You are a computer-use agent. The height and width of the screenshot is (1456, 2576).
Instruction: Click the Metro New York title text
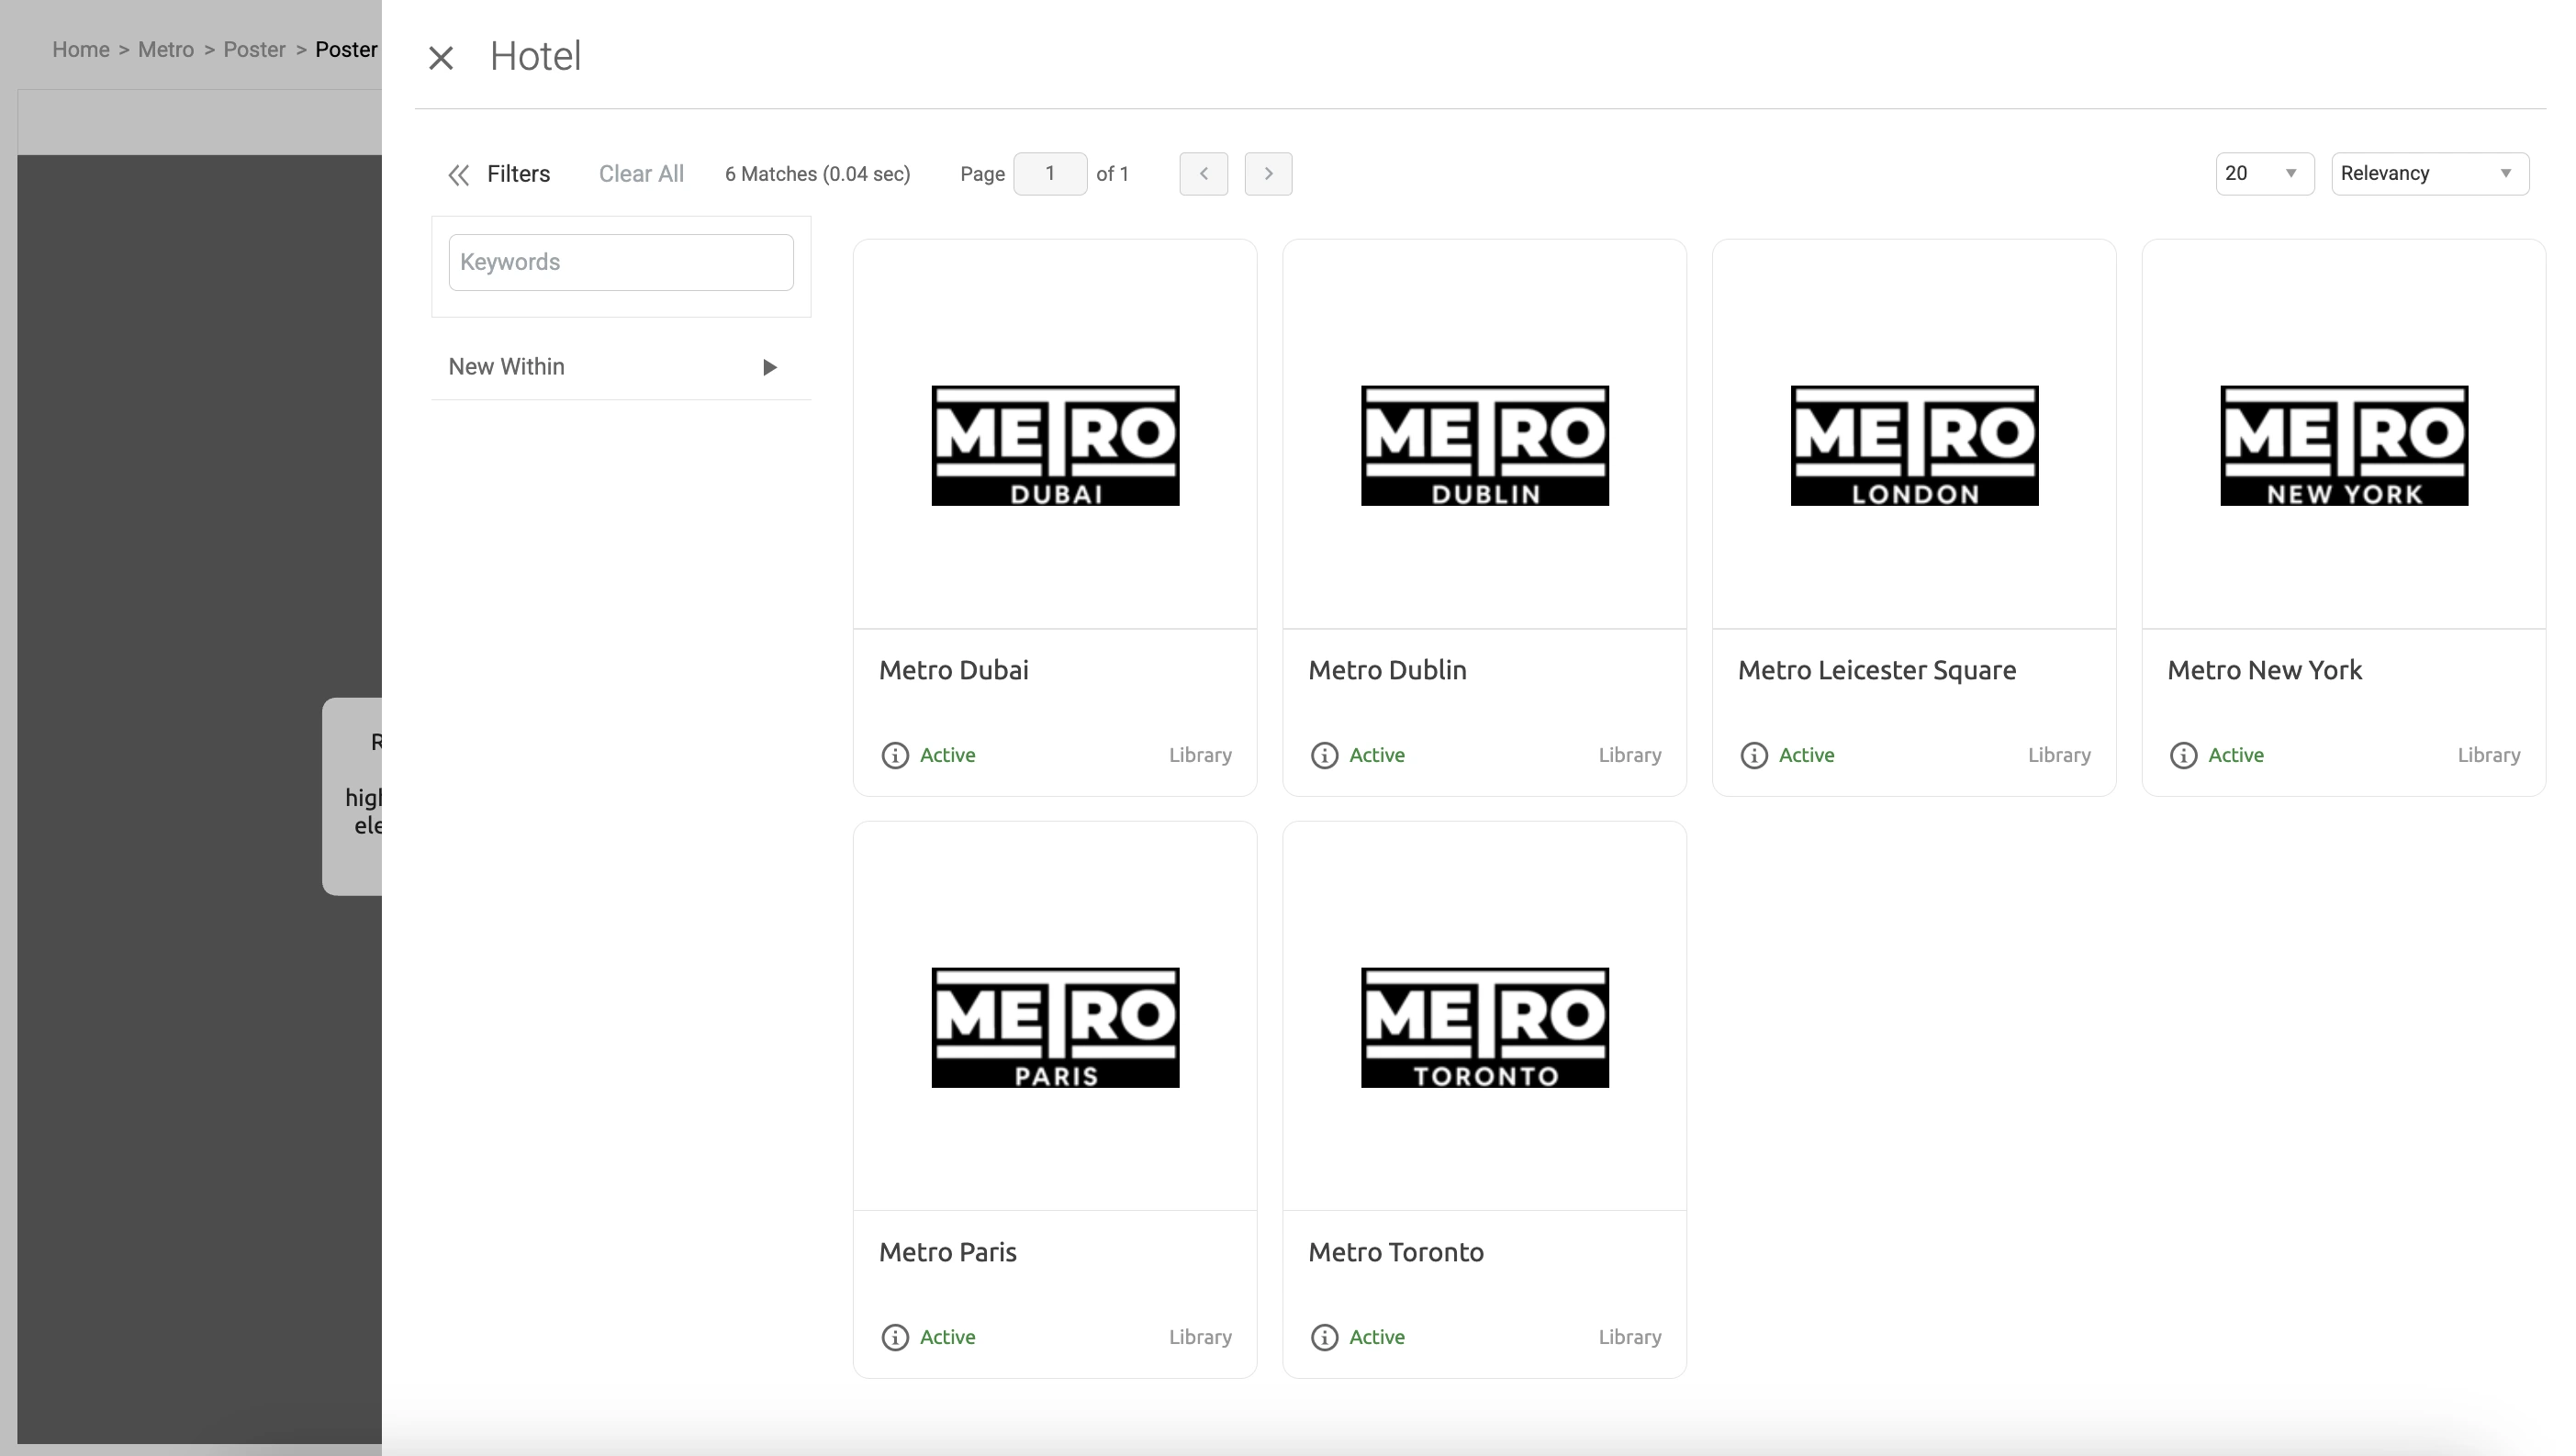pyautogui.click(x=2264, y=670)
